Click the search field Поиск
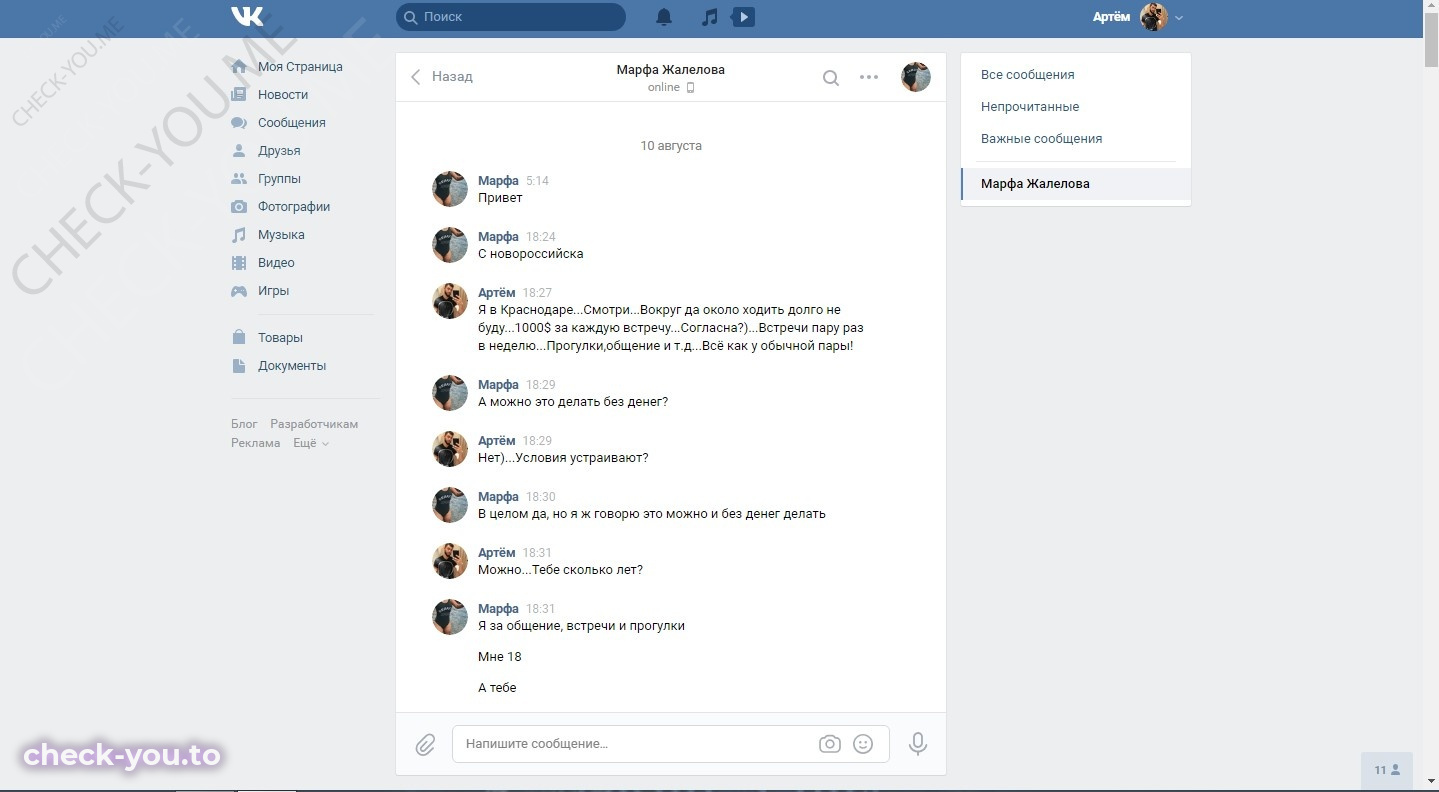The height and width of the screenshot is (792, 1439). (x=511, y=17)
